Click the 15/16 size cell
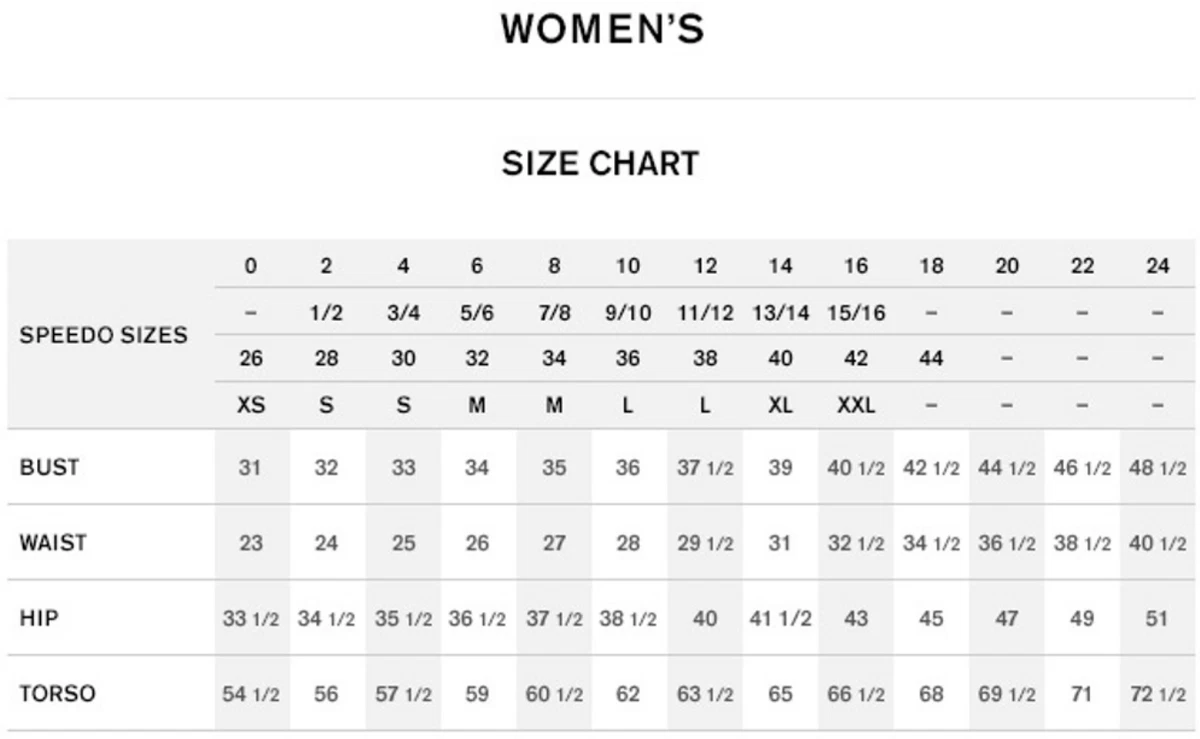The height and width of the screenshot is (739, 1200). (x=856, y=313)
